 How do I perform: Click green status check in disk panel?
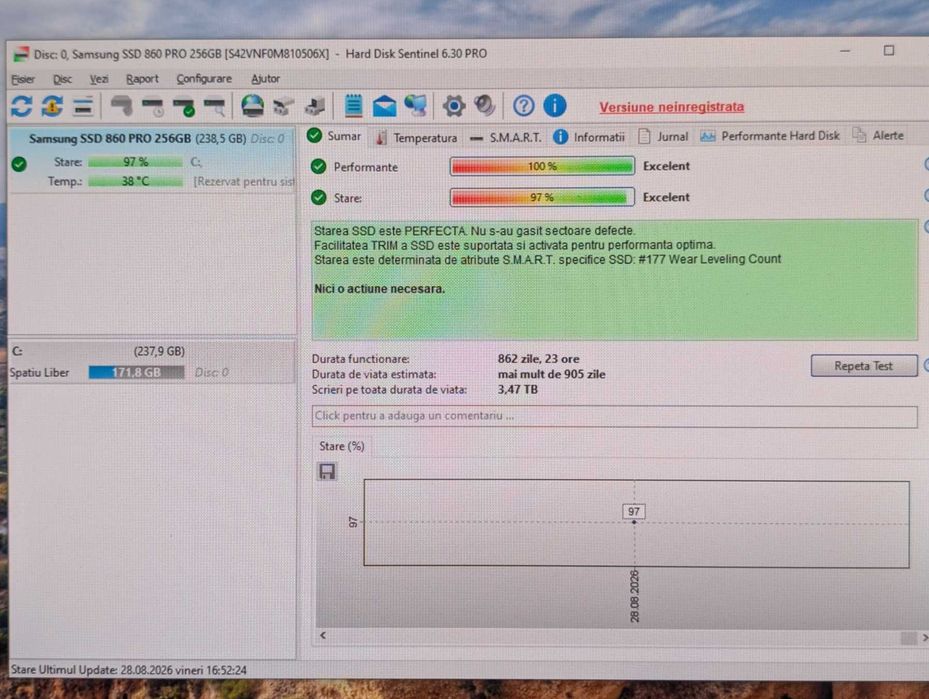pos(19,164)
